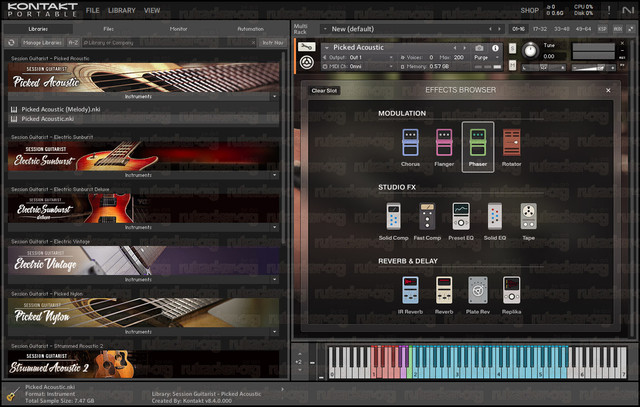The image size is (640, 407).
Task: Open the Purge dropdown menu
Action: [x=486, y=58]
